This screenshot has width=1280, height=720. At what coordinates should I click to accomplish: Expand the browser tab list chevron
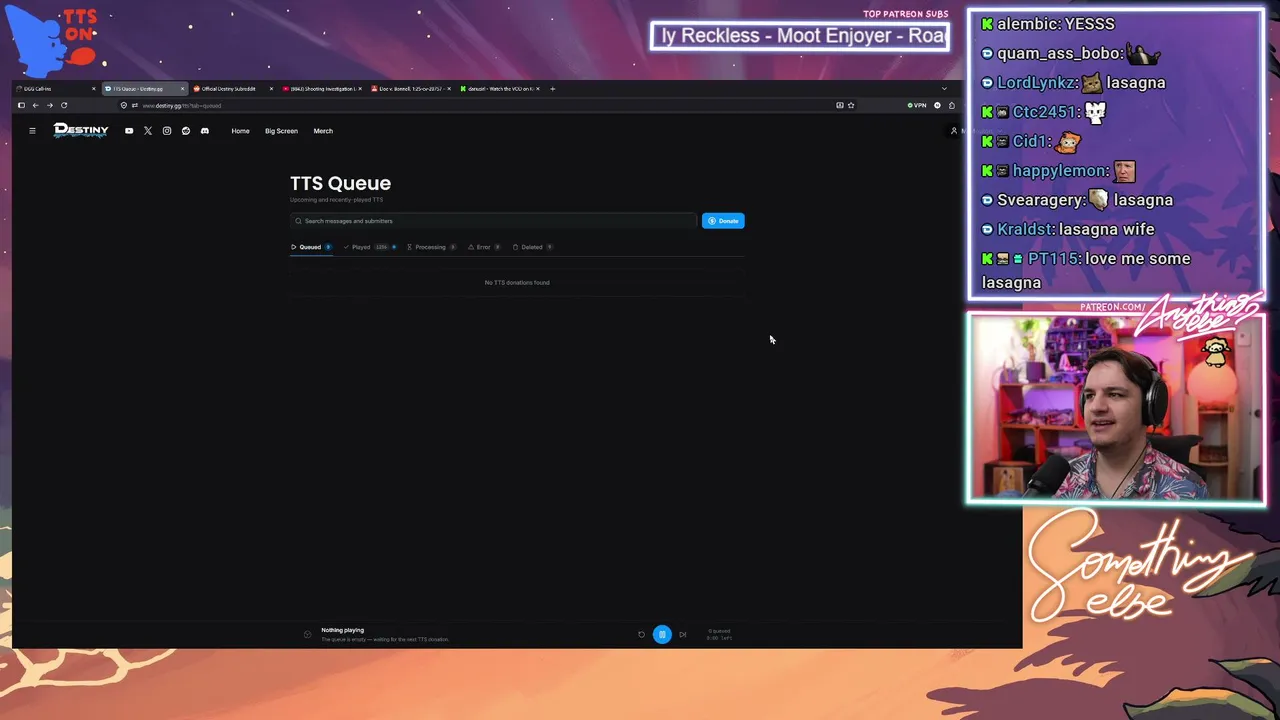pyautogui.click(x=944, y=89)
